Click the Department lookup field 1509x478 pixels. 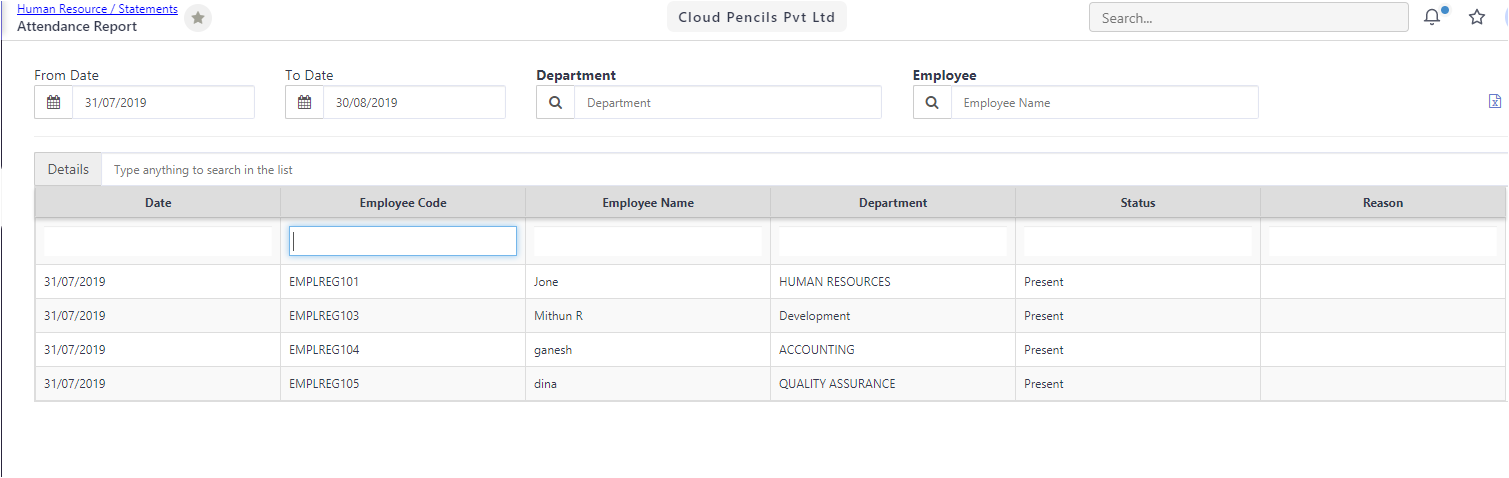(728, 102)
